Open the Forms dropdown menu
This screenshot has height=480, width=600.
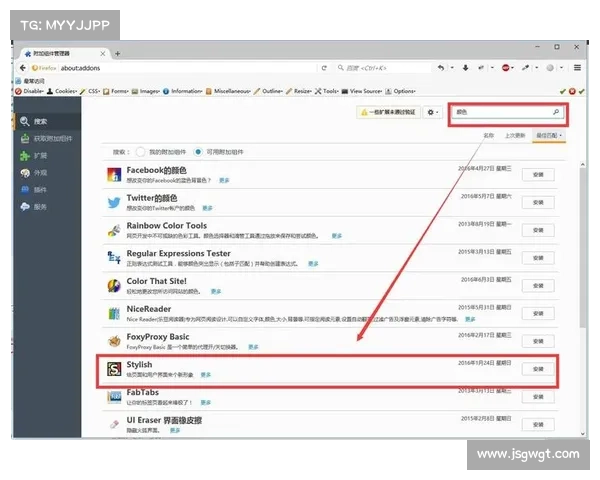point(116,91)
